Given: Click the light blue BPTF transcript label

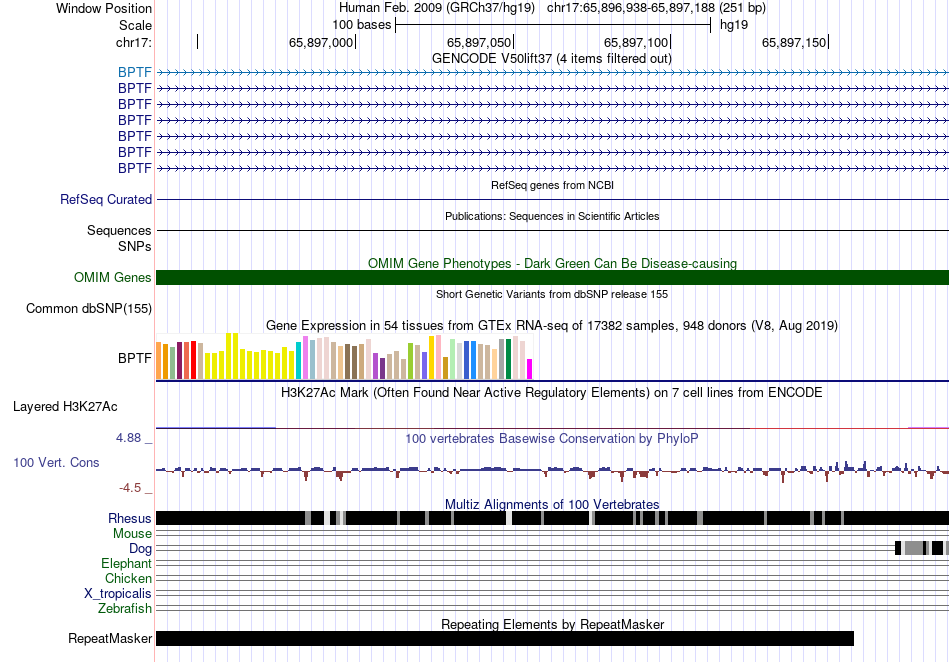Looking at the screenshot, I should click(135, 73).
